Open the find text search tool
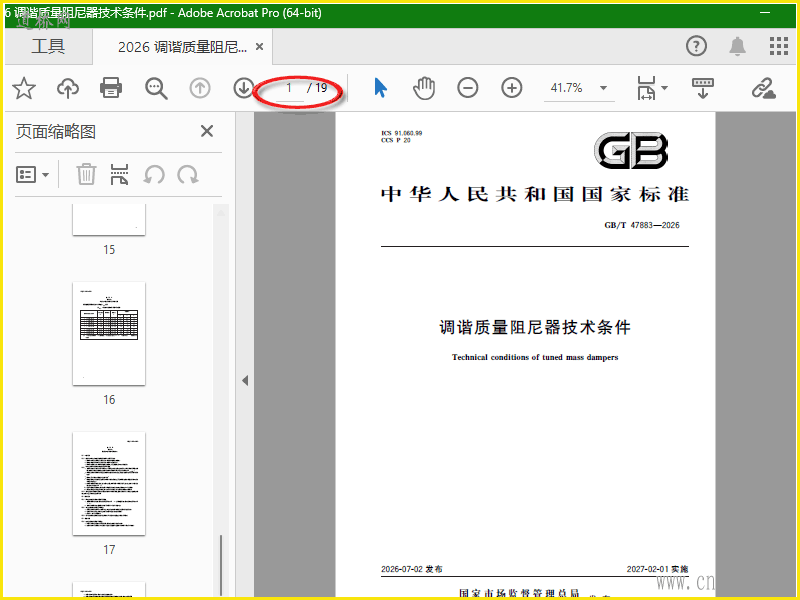This screenshot has height=600, width=800. 156,88
